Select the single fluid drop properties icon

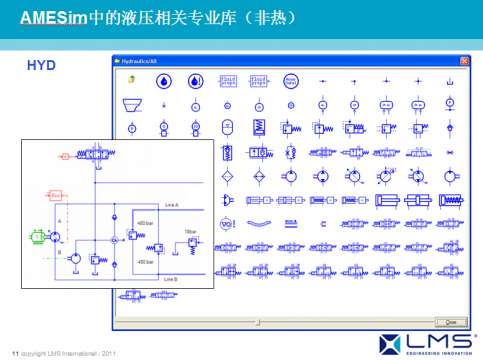click(164, 81)
